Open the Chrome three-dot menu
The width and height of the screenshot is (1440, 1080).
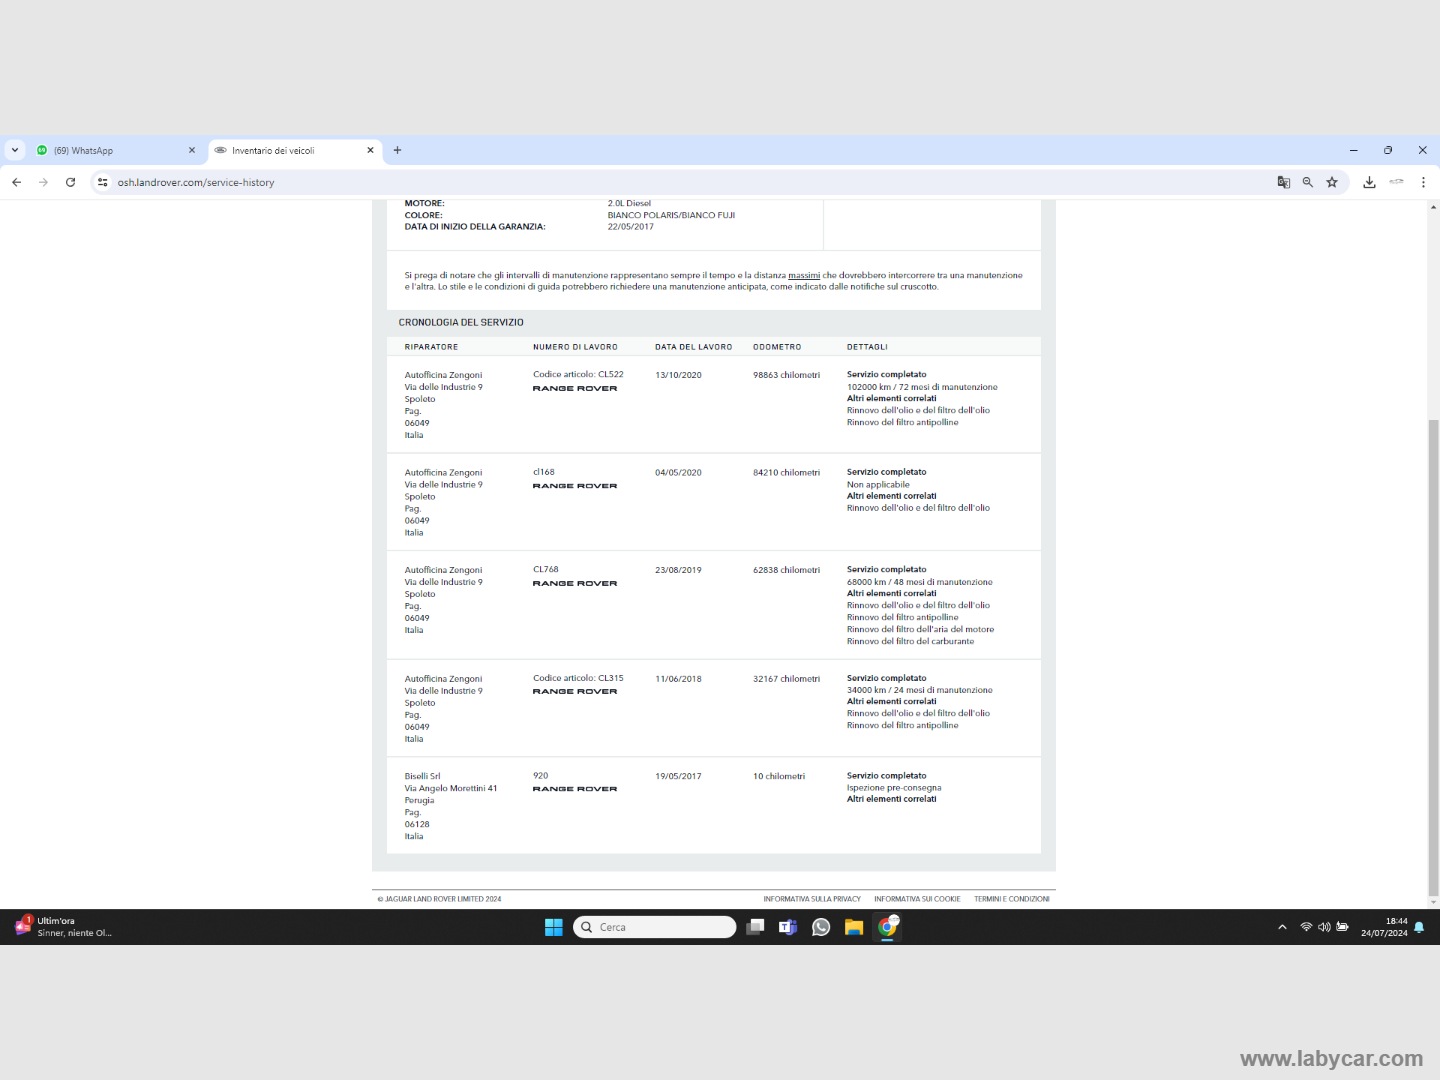click(x=1423, y=182)
